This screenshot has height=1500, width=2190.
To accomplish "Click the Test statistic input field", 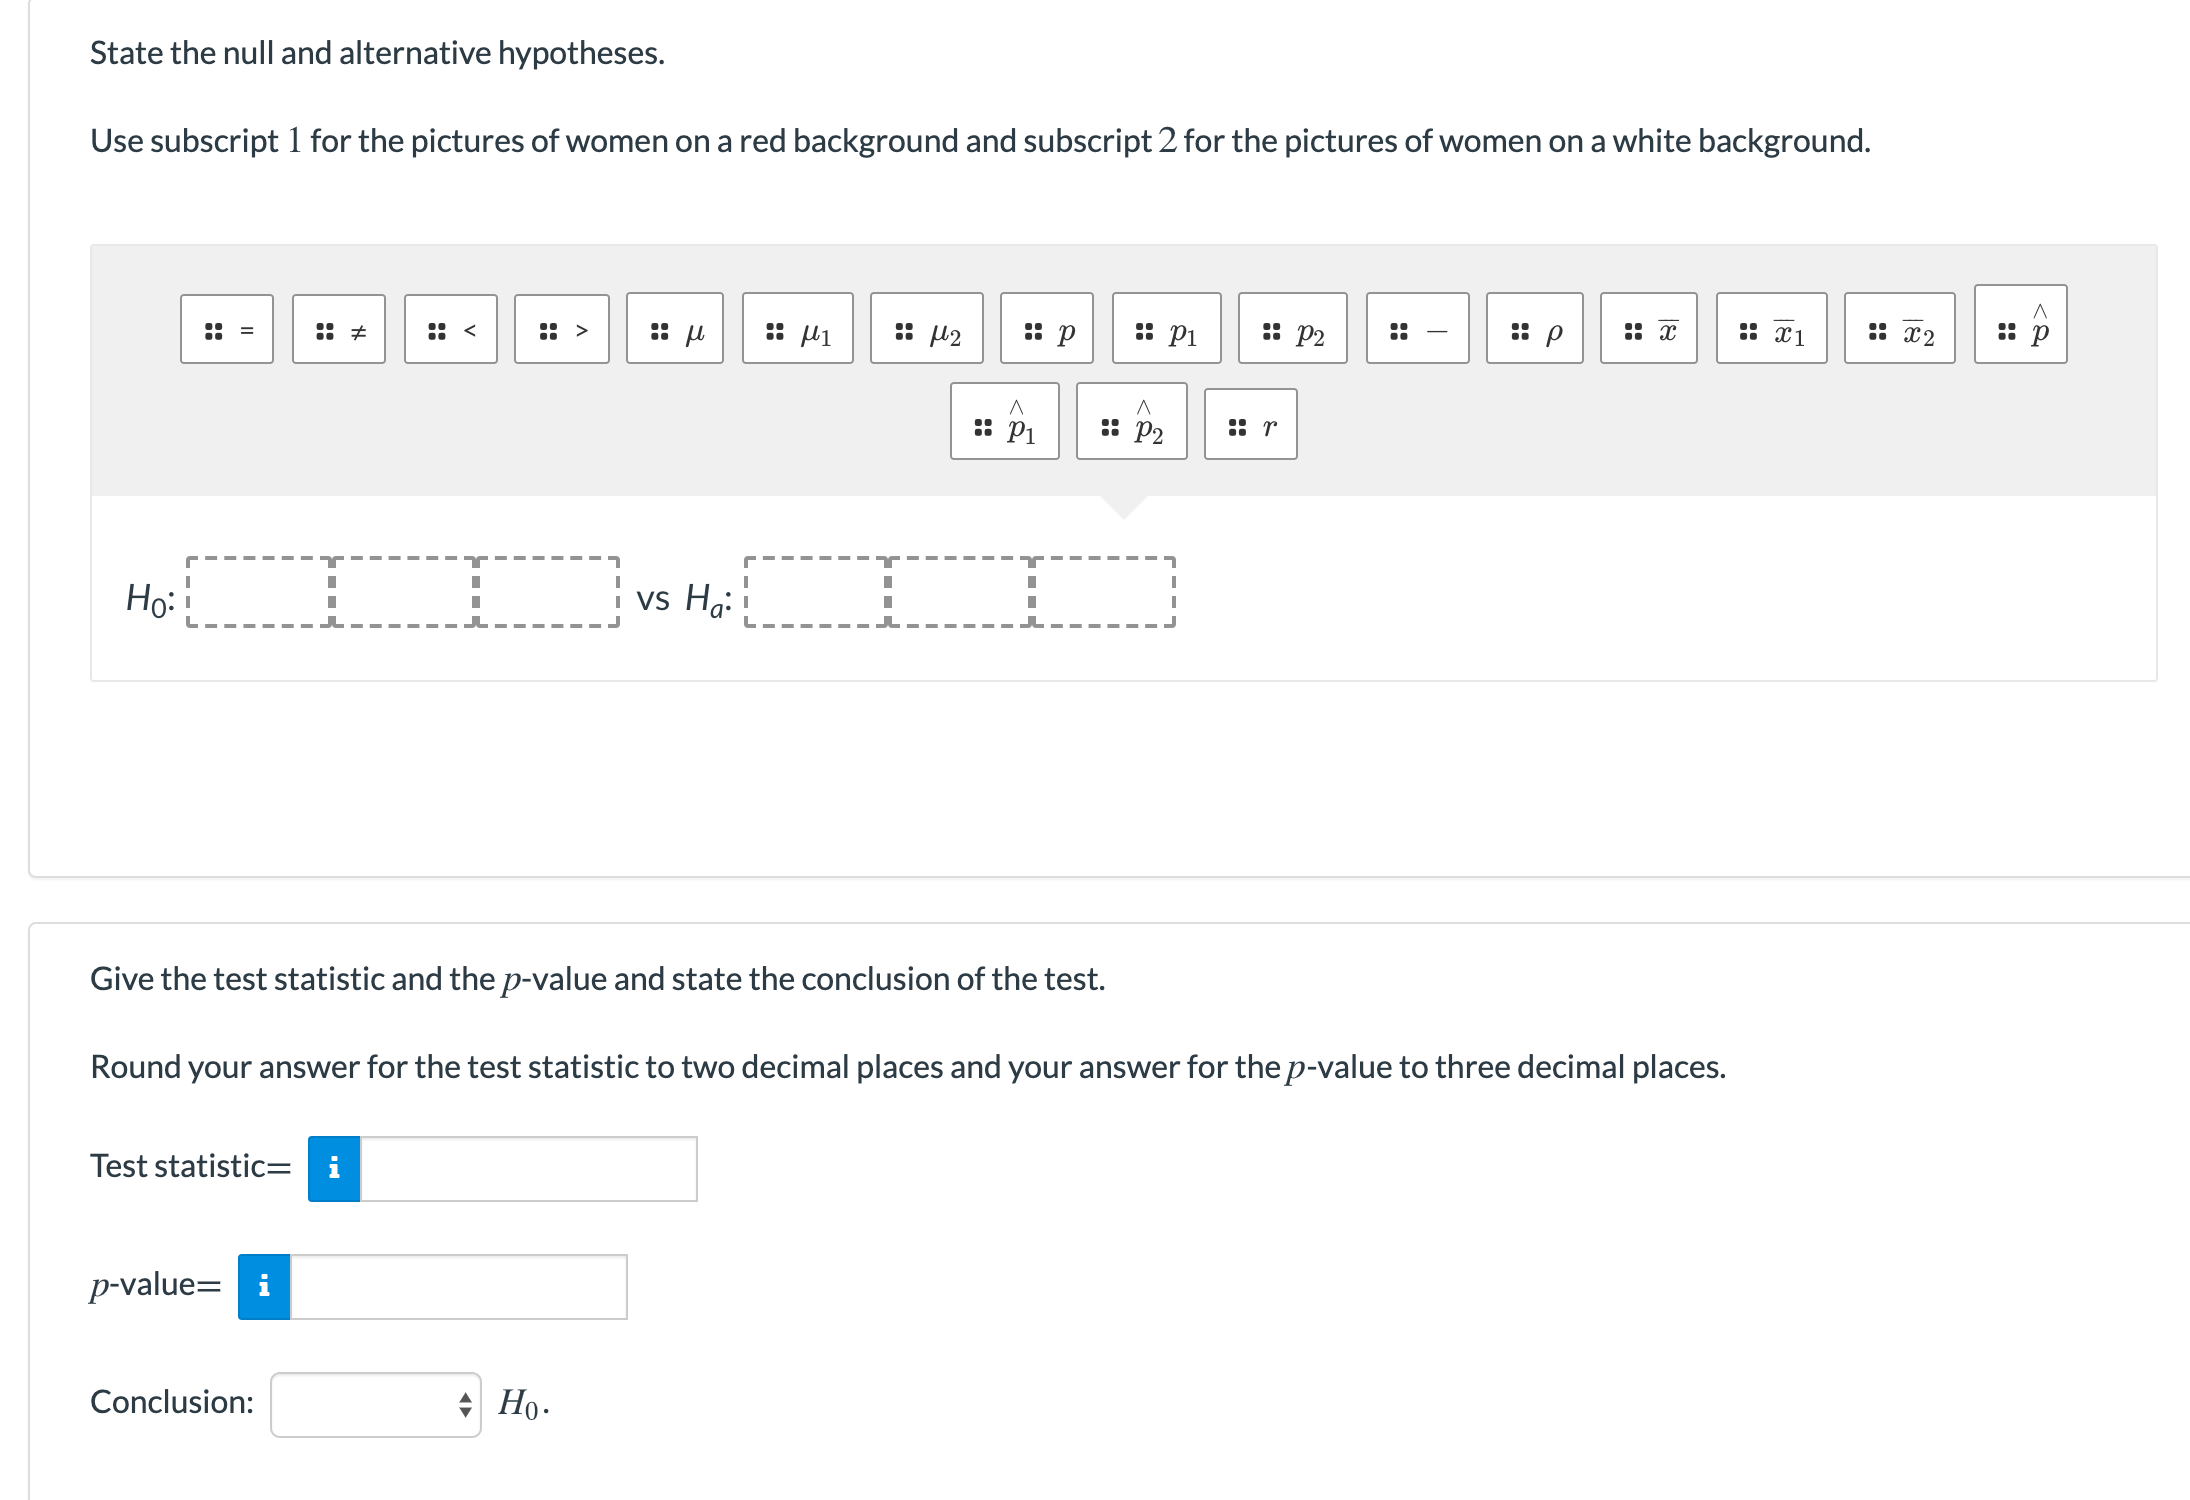I will coord(529,1169).
